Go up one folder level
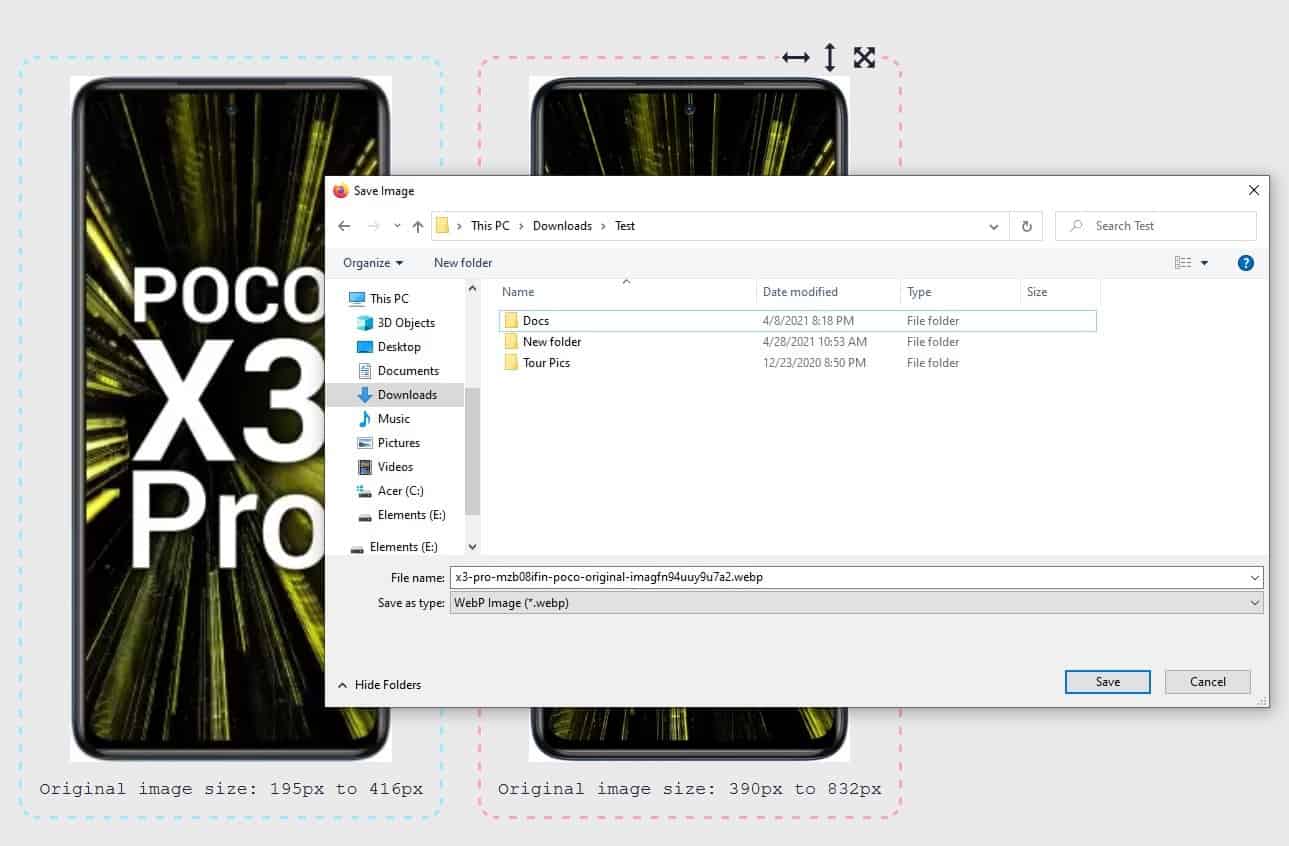 point(418,226)
